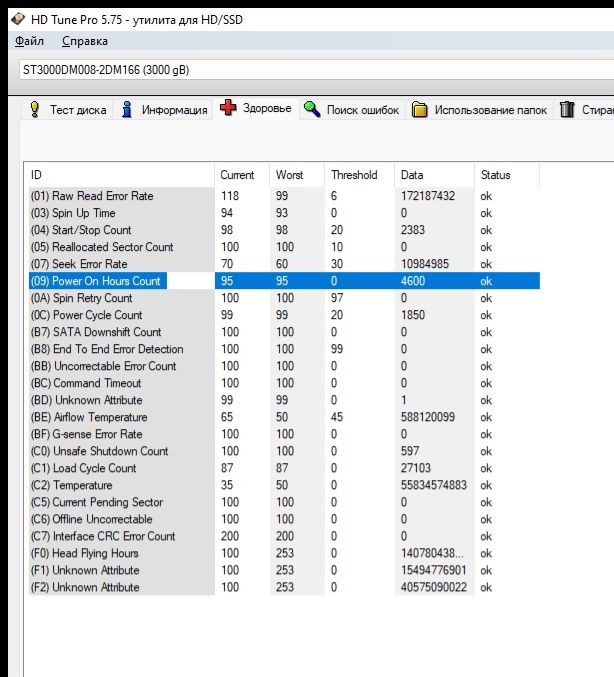Click the data value 2383
This screenshot has height=677, width=614.
pyautogui.click(x=413, y=230)
